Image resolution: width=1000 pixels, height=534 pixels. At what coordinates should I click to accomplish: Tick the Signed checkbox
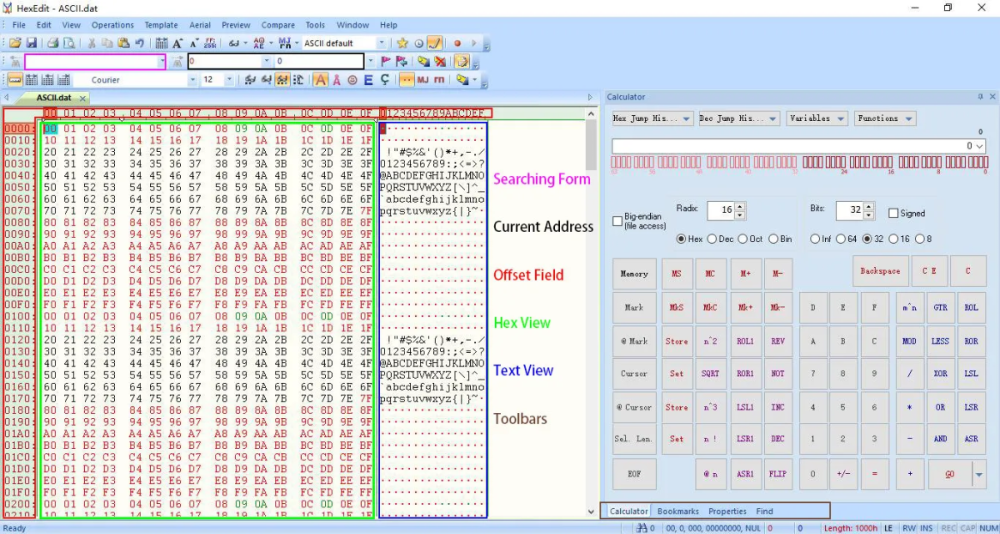893,213
